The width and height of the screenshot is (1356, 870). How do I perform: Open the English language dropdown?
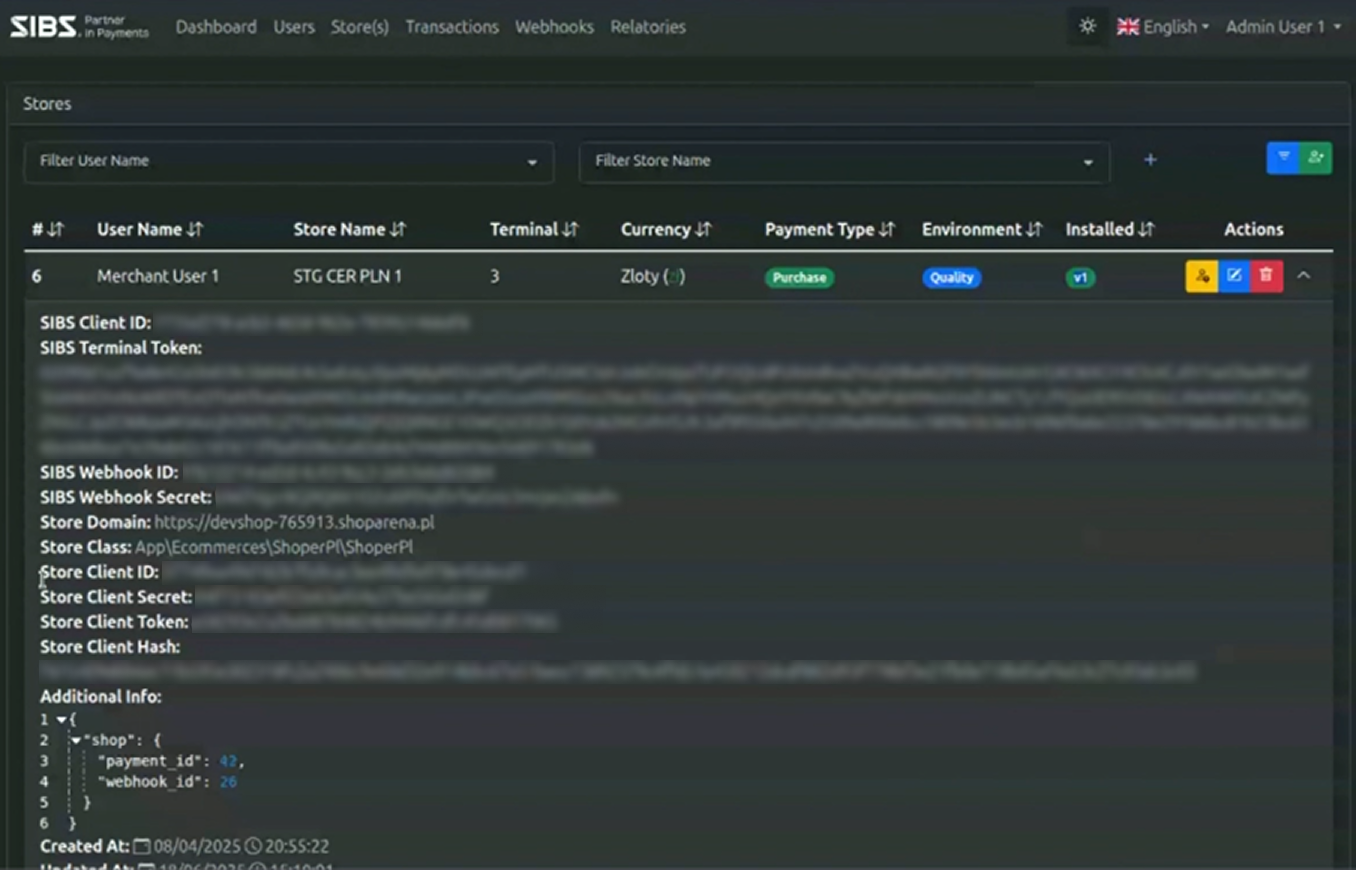[1163, 27]
